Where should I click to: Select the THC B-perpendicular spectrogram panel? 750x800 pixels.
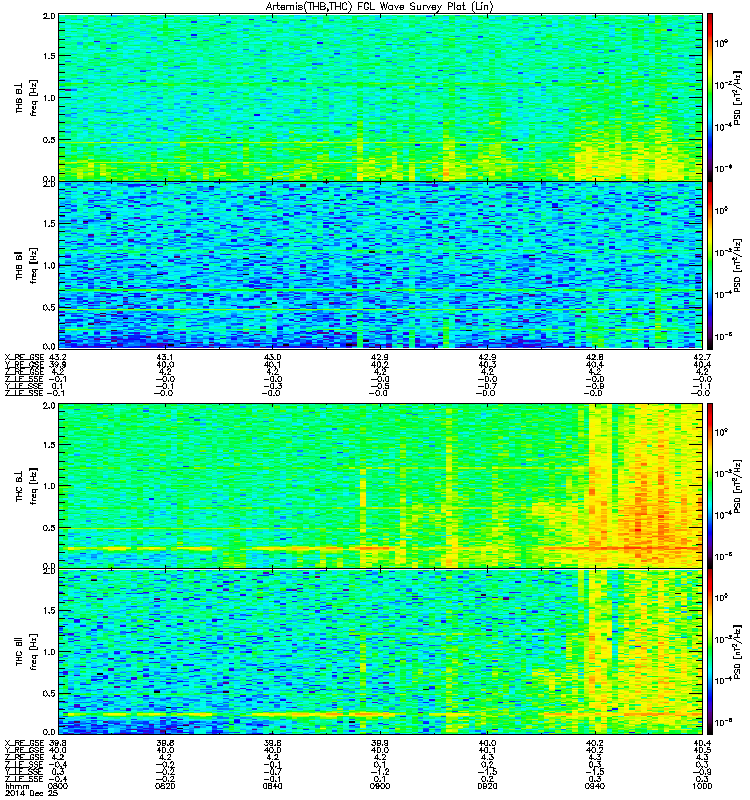[x=381, y=486]
